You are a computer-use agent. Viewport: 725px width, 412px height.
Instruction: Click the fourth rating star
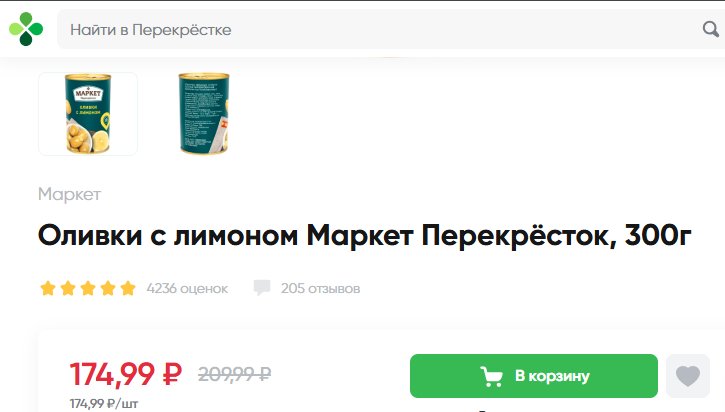pos(108,288)
